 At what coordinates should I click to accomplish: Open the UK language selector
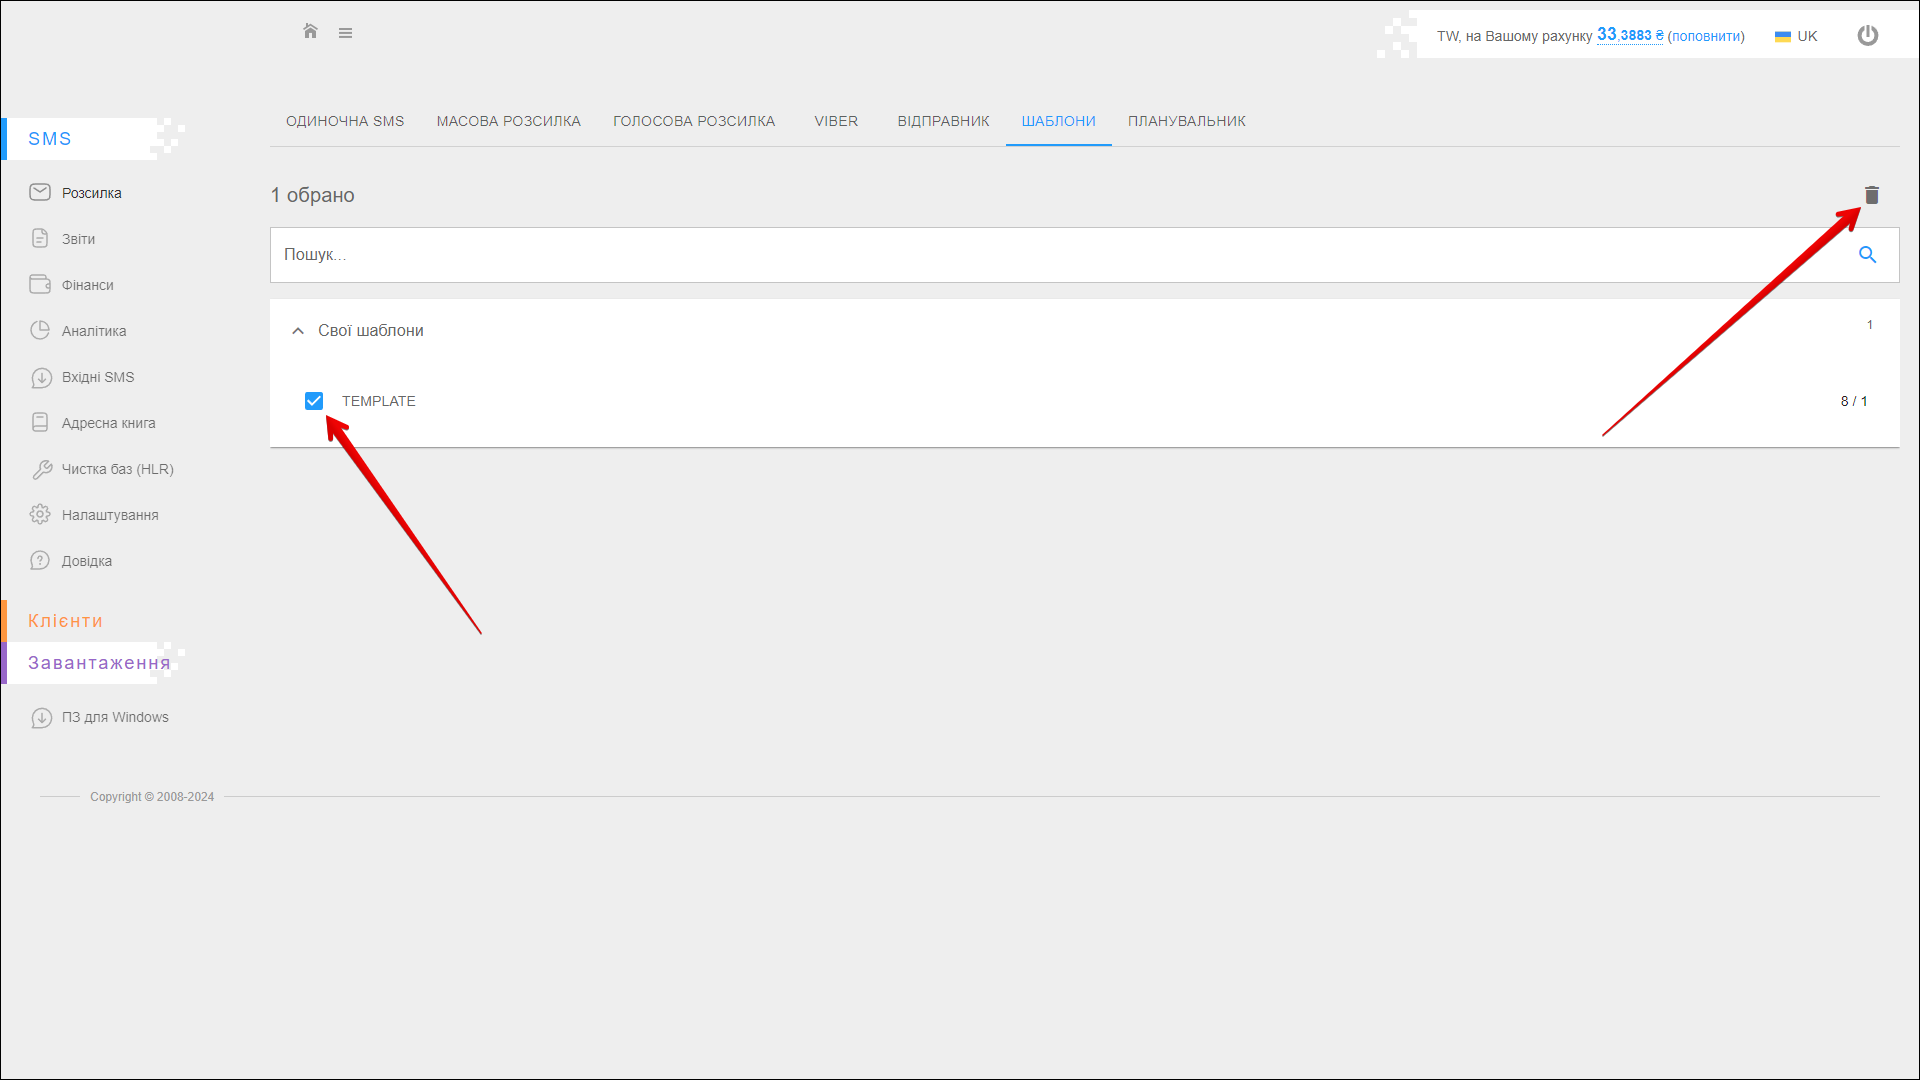click(x=1796, y=36)
